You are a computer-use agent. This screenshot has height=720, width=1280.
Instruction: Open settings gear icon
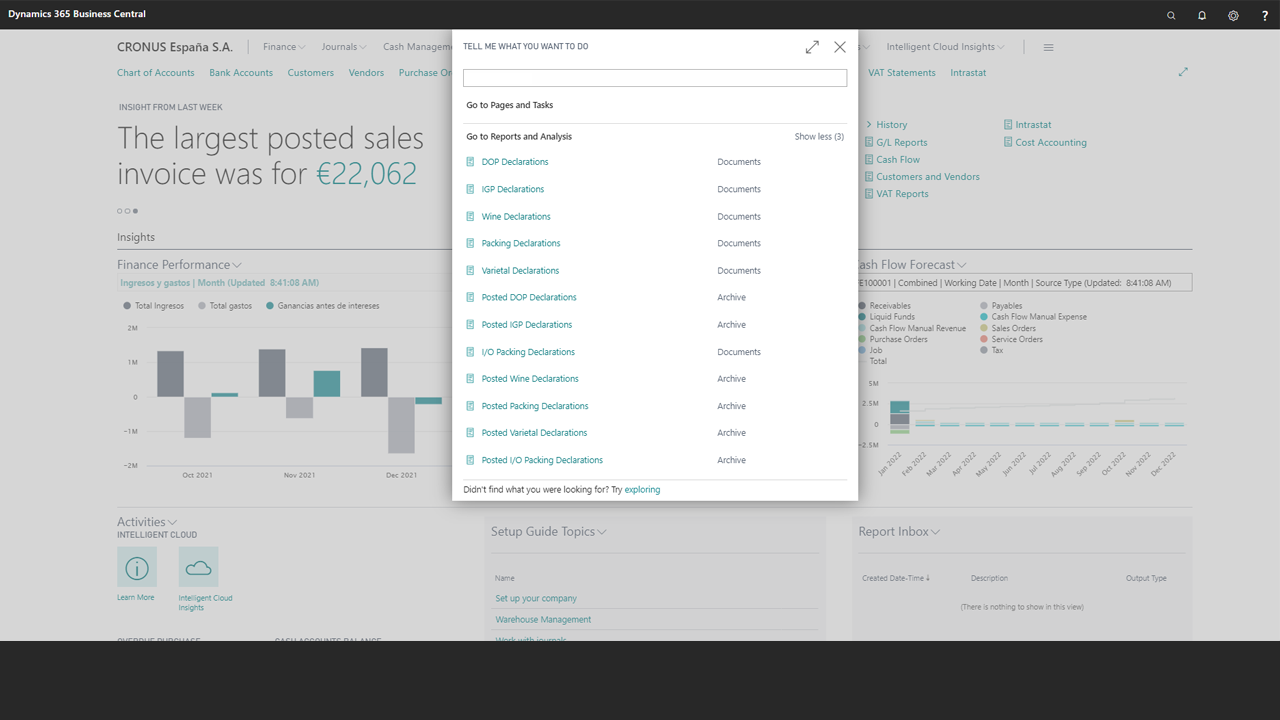coord(1233,15)
